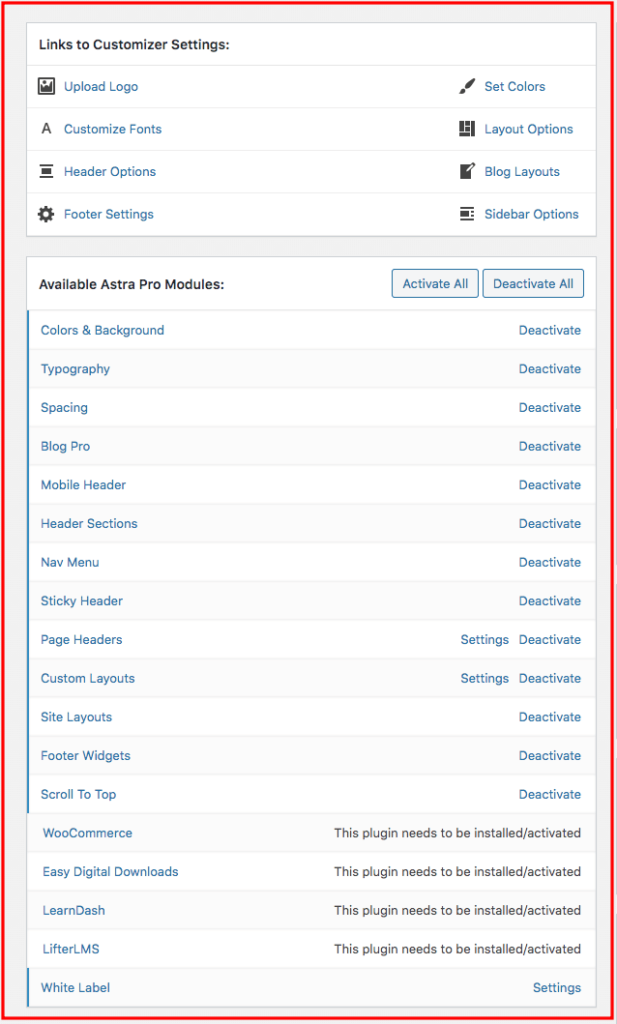Click the Activate All button
617x1024 pixels.
click(x=435, y=283)
